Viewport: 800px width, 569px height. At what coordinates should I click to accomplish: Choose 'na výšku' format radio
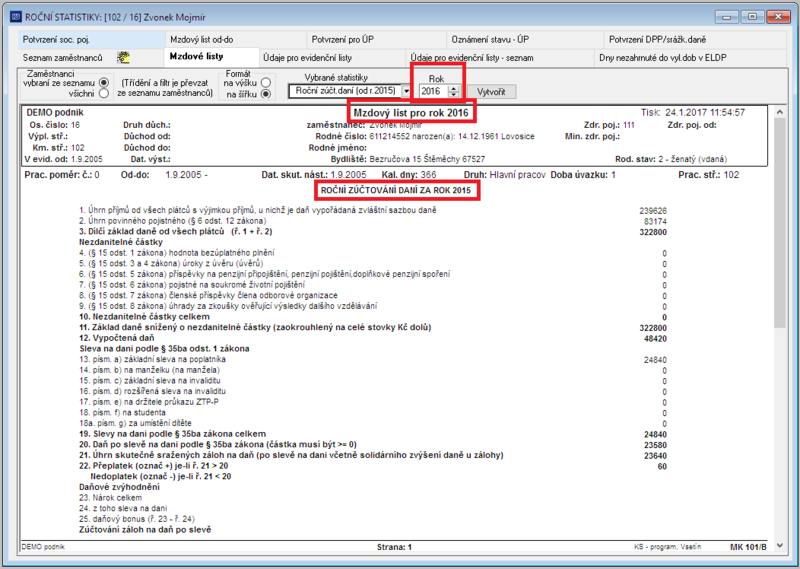(x=265, y=82)
